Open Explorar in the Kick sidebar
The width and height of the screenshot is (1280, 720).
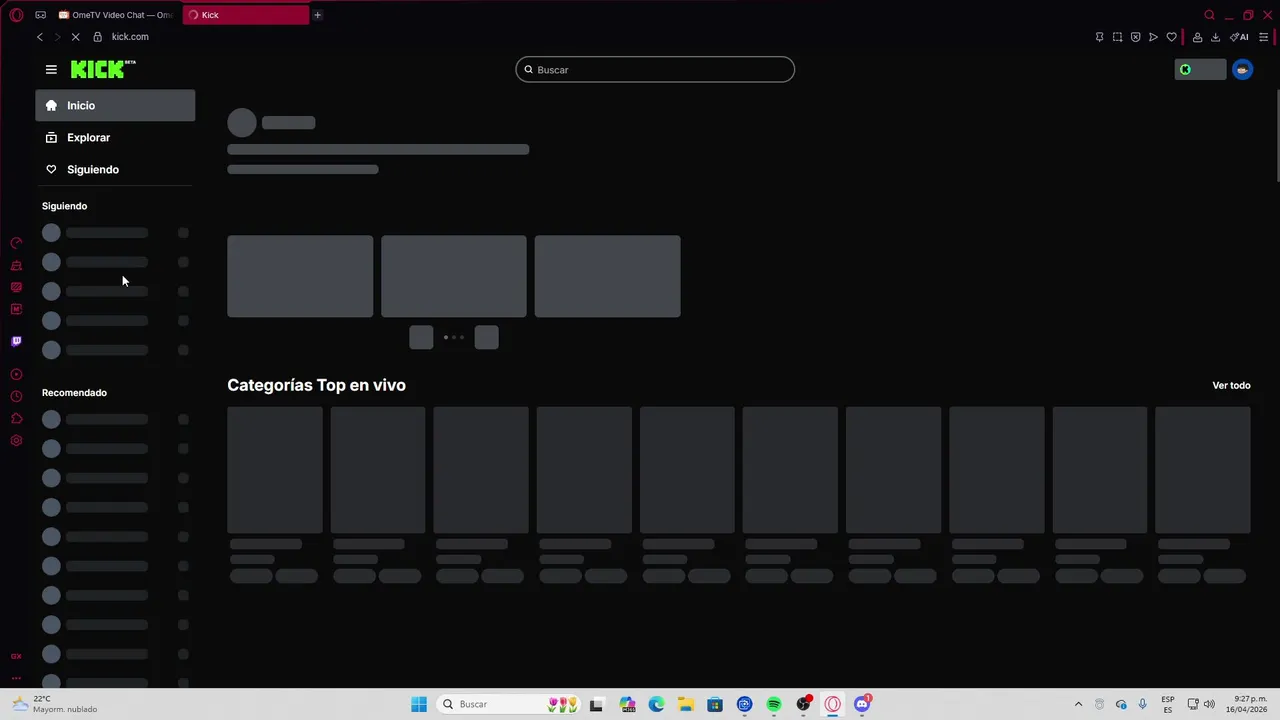coord(115,137)
